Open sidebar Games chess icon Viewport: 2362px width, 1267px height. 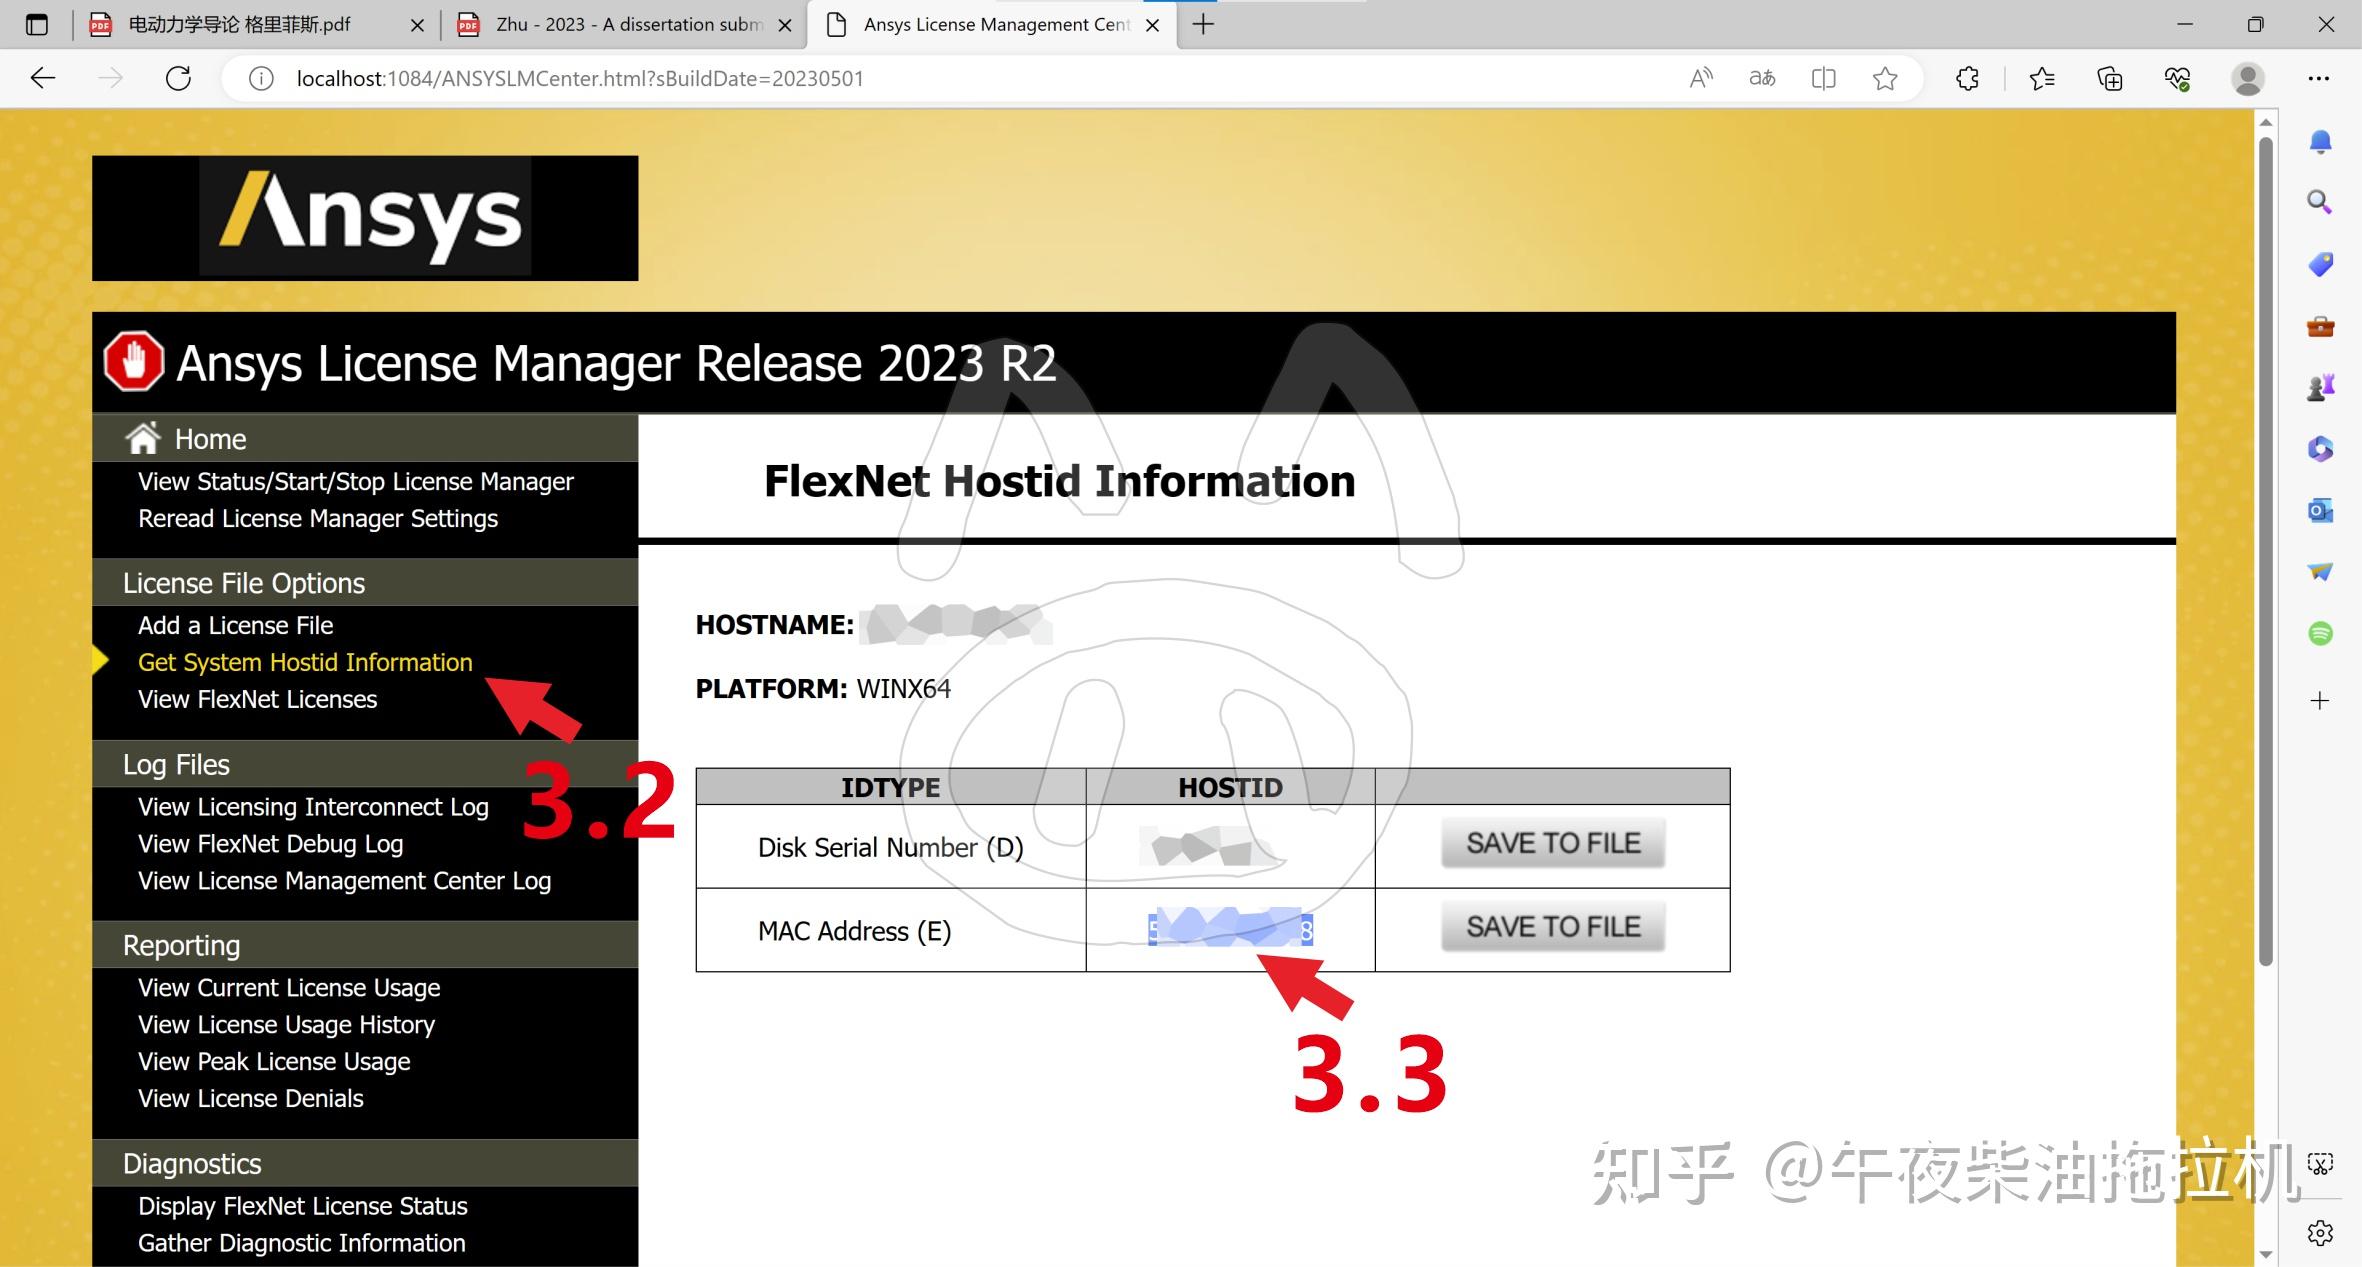[x=2320, y=387]
